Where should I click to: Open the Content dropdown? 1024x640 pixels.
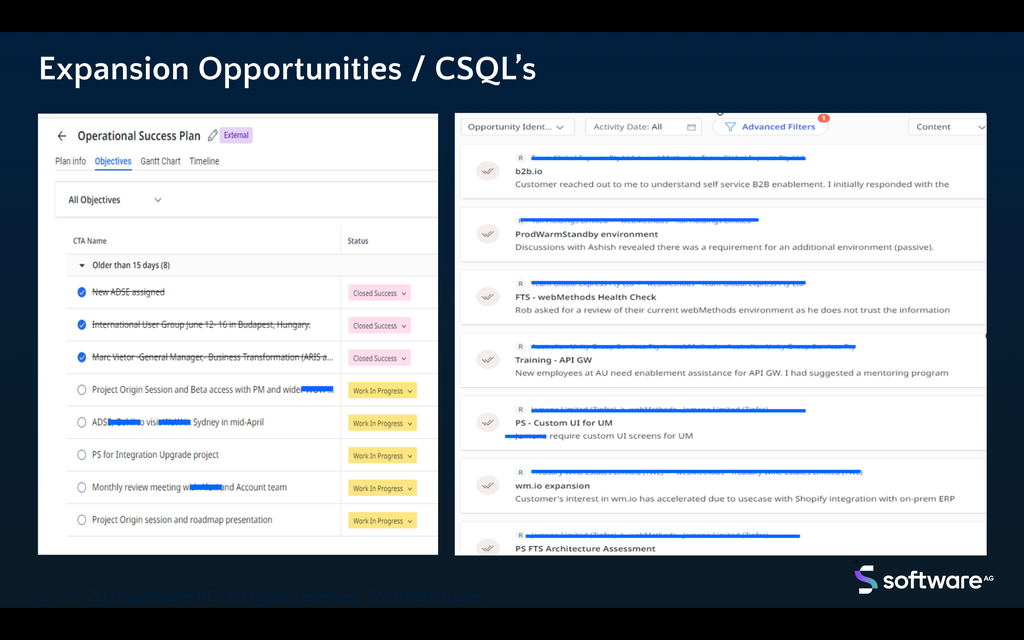948,127
